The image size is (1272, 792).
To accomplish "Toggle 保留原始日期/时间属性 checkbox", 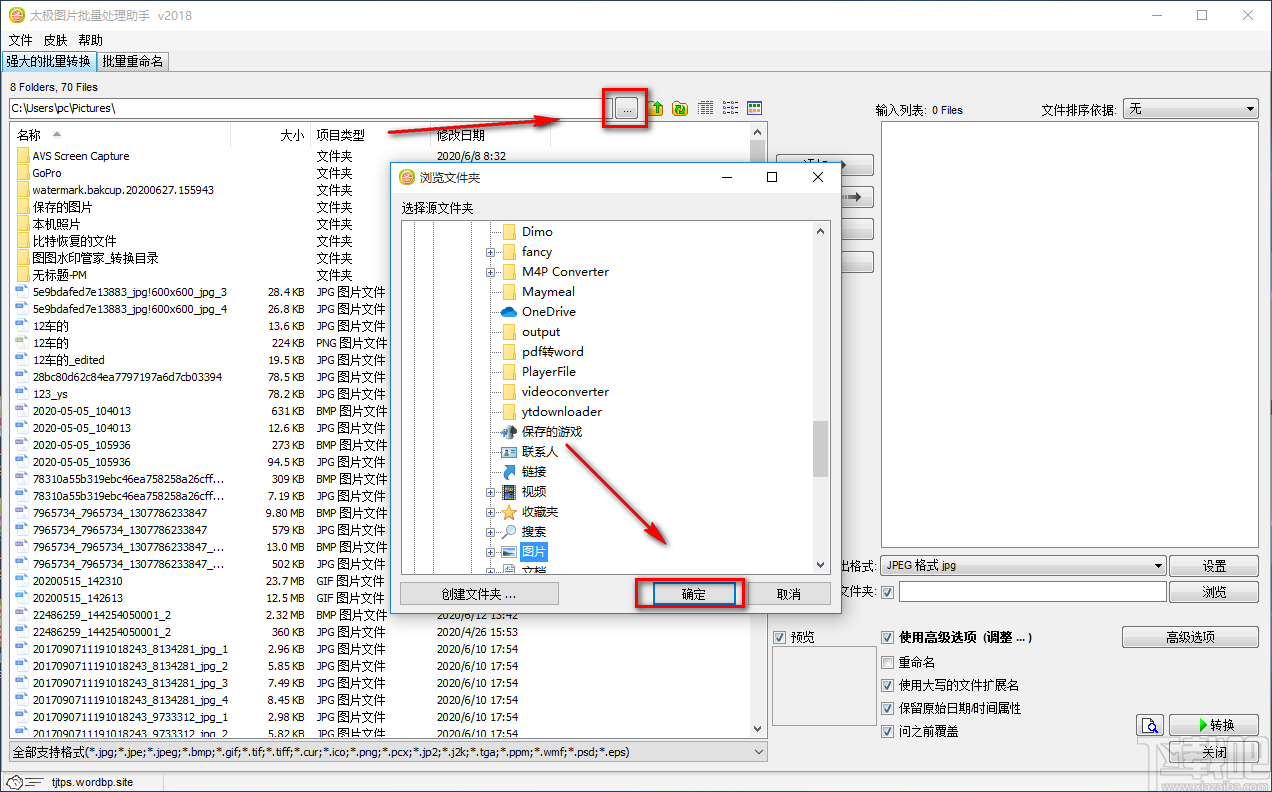I will [887, 709].
